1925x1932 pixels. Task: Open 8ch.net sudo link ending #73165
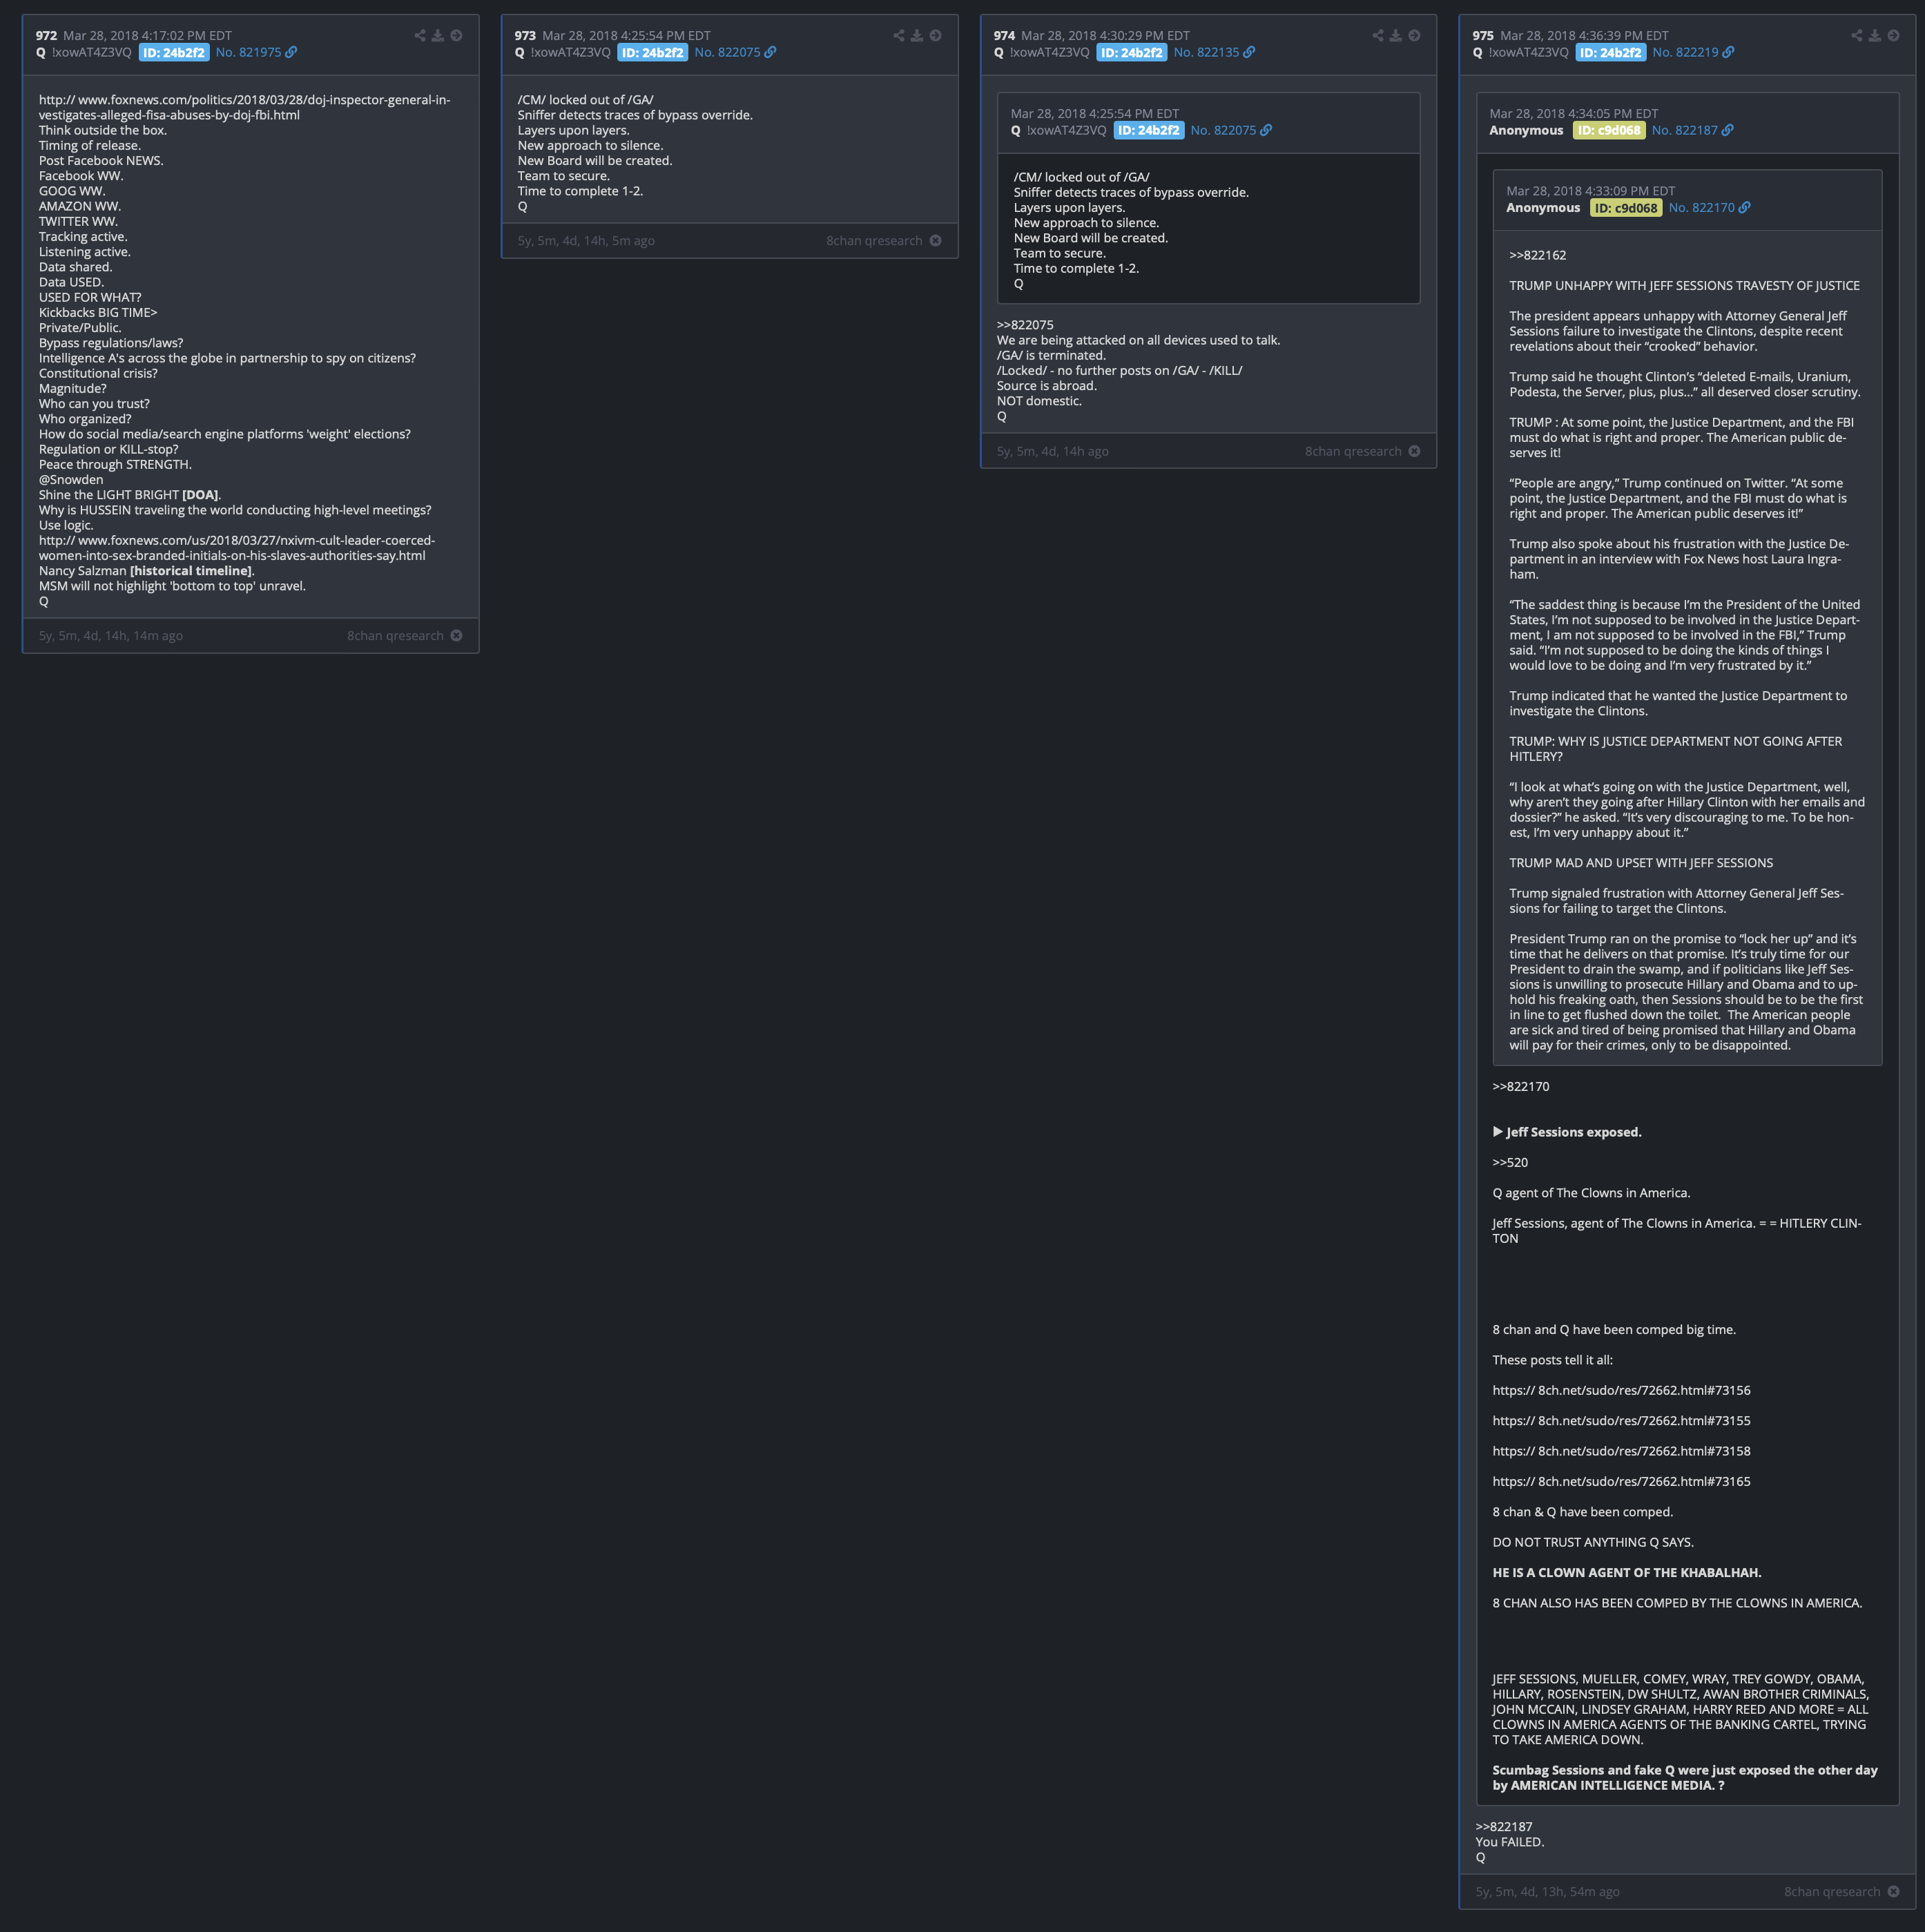pos(1621,1482)
